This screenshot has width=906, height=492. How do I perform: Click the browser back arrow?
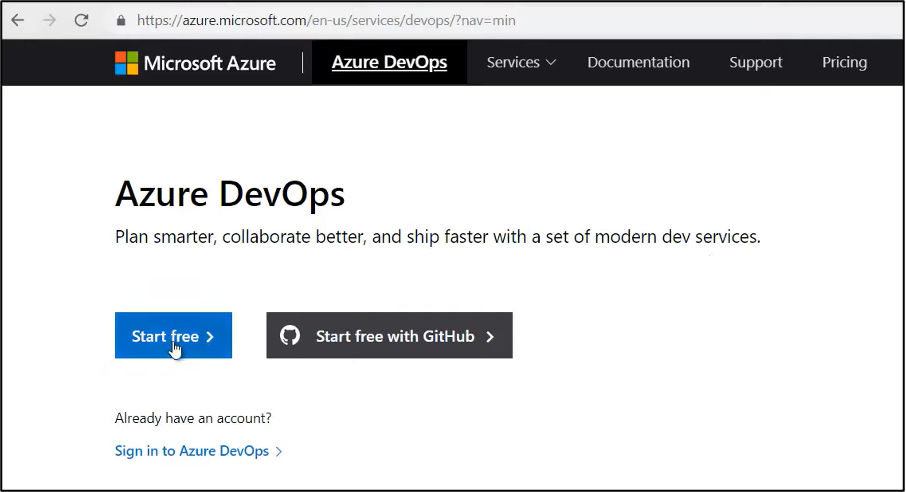pyautogui.click(x=18, y=20)
